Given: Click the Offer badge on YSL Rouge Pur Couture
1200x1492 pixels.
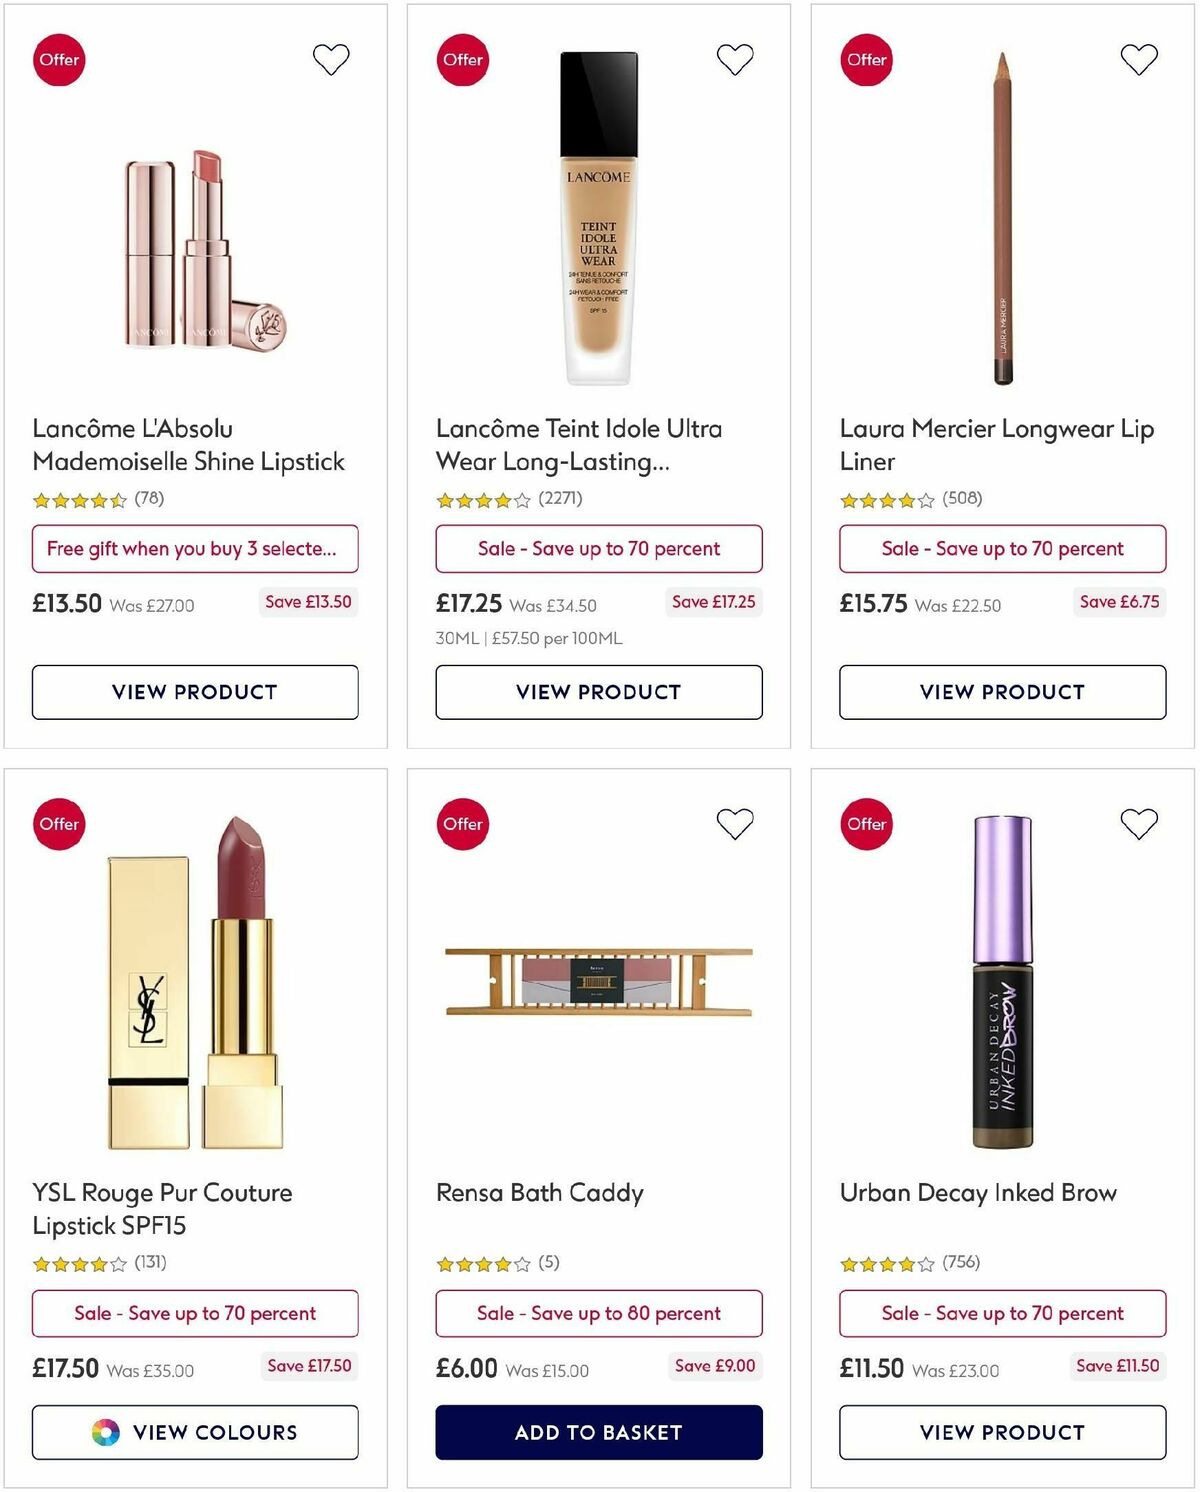Looking at the screenshot, I should coord(59,824).
